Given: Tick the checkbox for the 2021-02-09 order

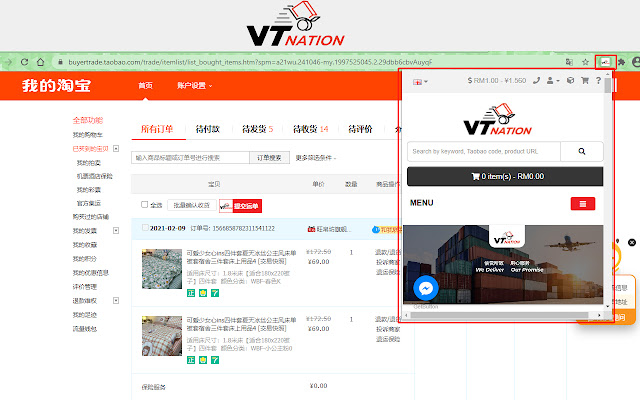Looking at the screenshot, I should point(145,228).
